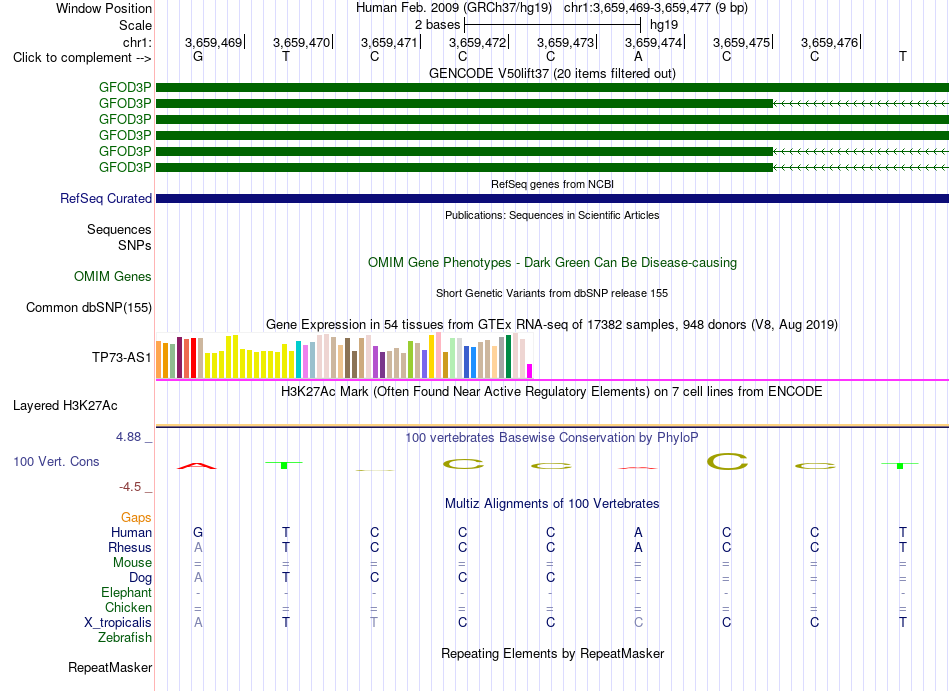Screen dimensions: 950x691
Task: Open 'Short Genetic Variants from dbSNP release 155'
Action: [x=552, y=293]
